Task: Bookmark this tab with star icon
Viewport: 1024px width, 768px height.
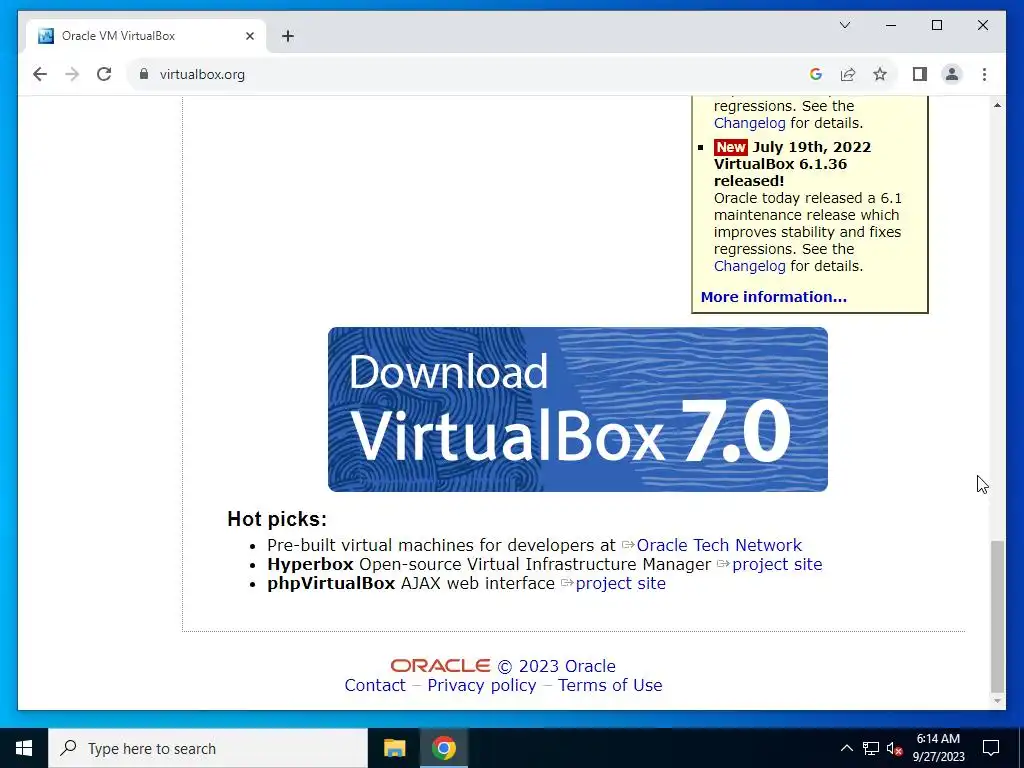Action: [880, 74]
